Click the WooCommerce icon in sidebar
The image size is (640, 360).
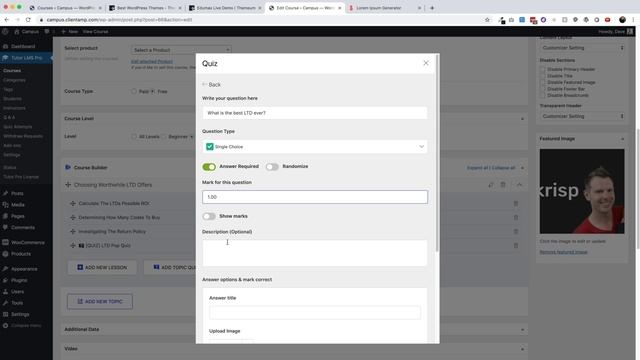[x=5, y=242]
